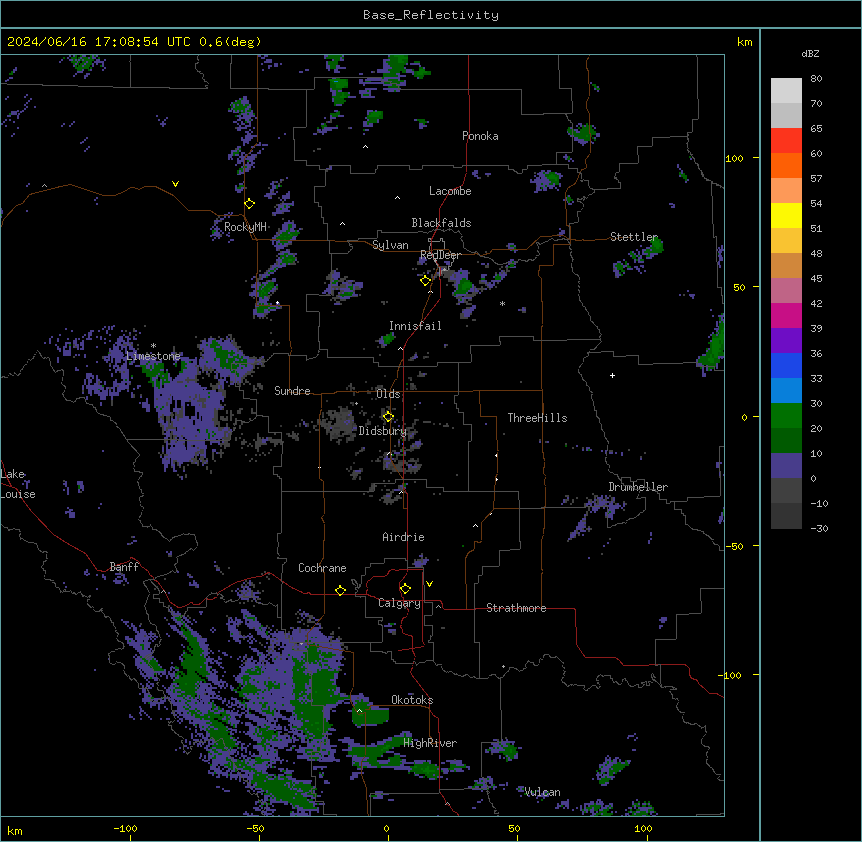Click the -30 value on the dBZ legend
862x842 pixels.
pos(819,529)
